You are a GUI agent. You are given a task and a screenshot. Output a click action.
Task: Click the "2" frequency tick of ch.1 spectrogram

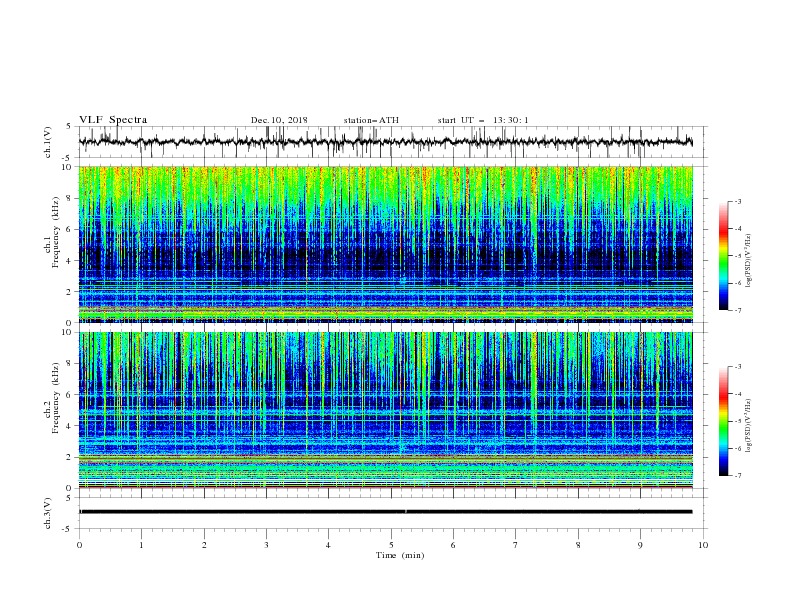point(70,292)
